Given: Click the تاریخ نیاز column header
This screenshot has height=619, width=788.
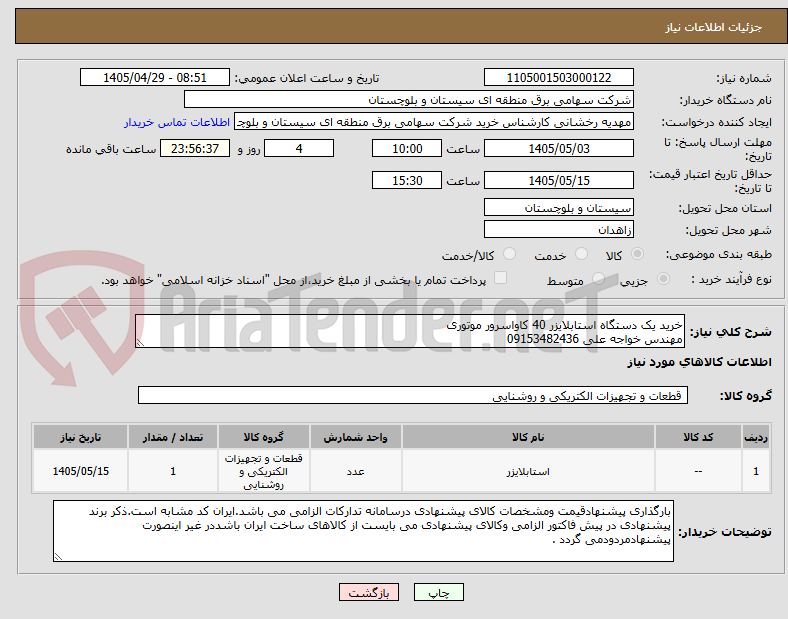Looking at the screenshot, I should click(x=80, y=437).
